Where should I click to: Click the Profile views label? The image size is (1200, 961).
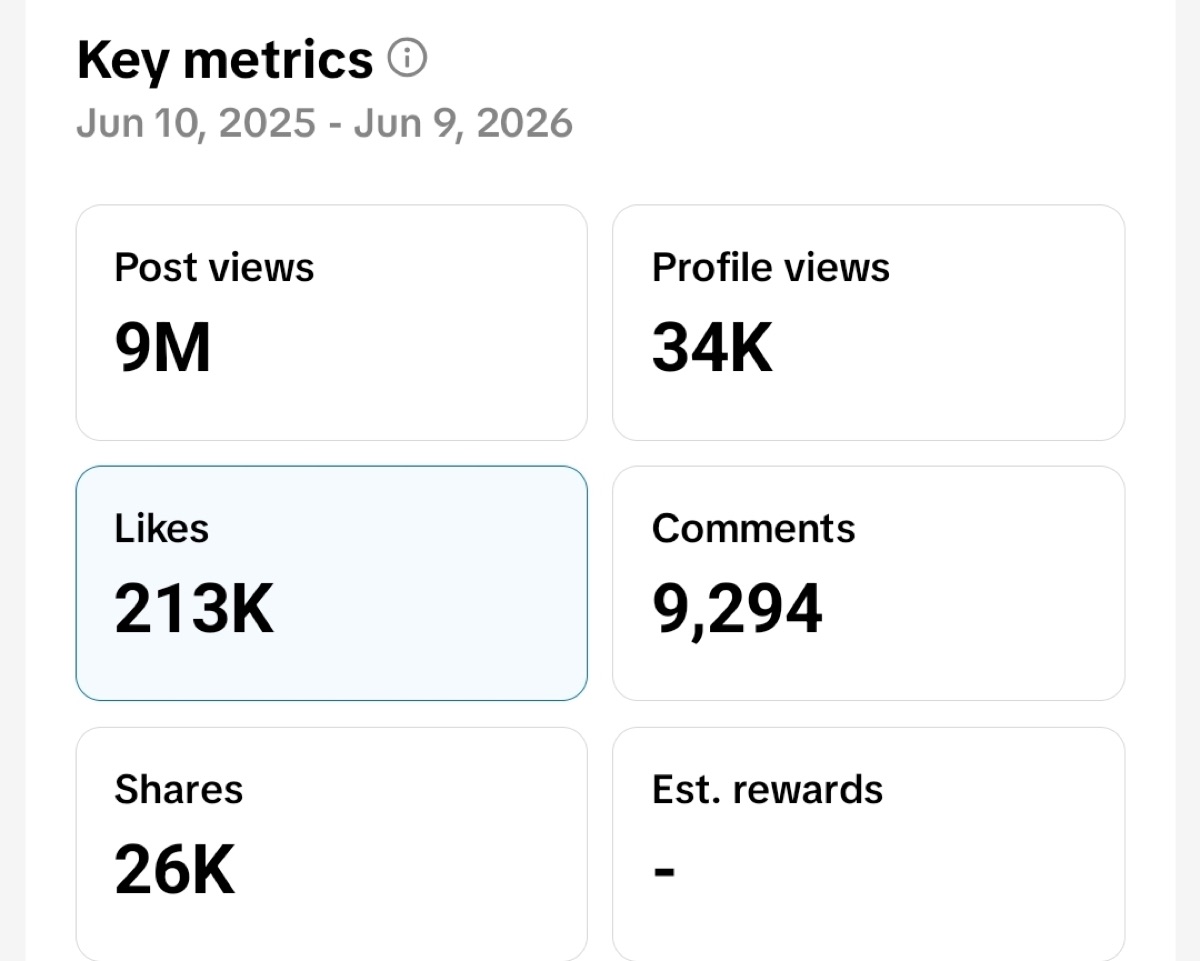[x=771, y=268]
